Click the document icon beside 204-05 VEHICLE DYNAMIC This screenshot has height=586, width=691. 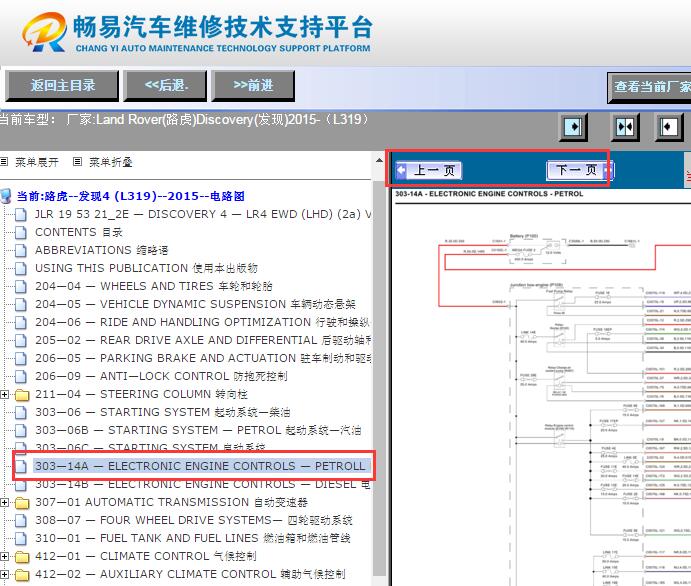point(21,304)
